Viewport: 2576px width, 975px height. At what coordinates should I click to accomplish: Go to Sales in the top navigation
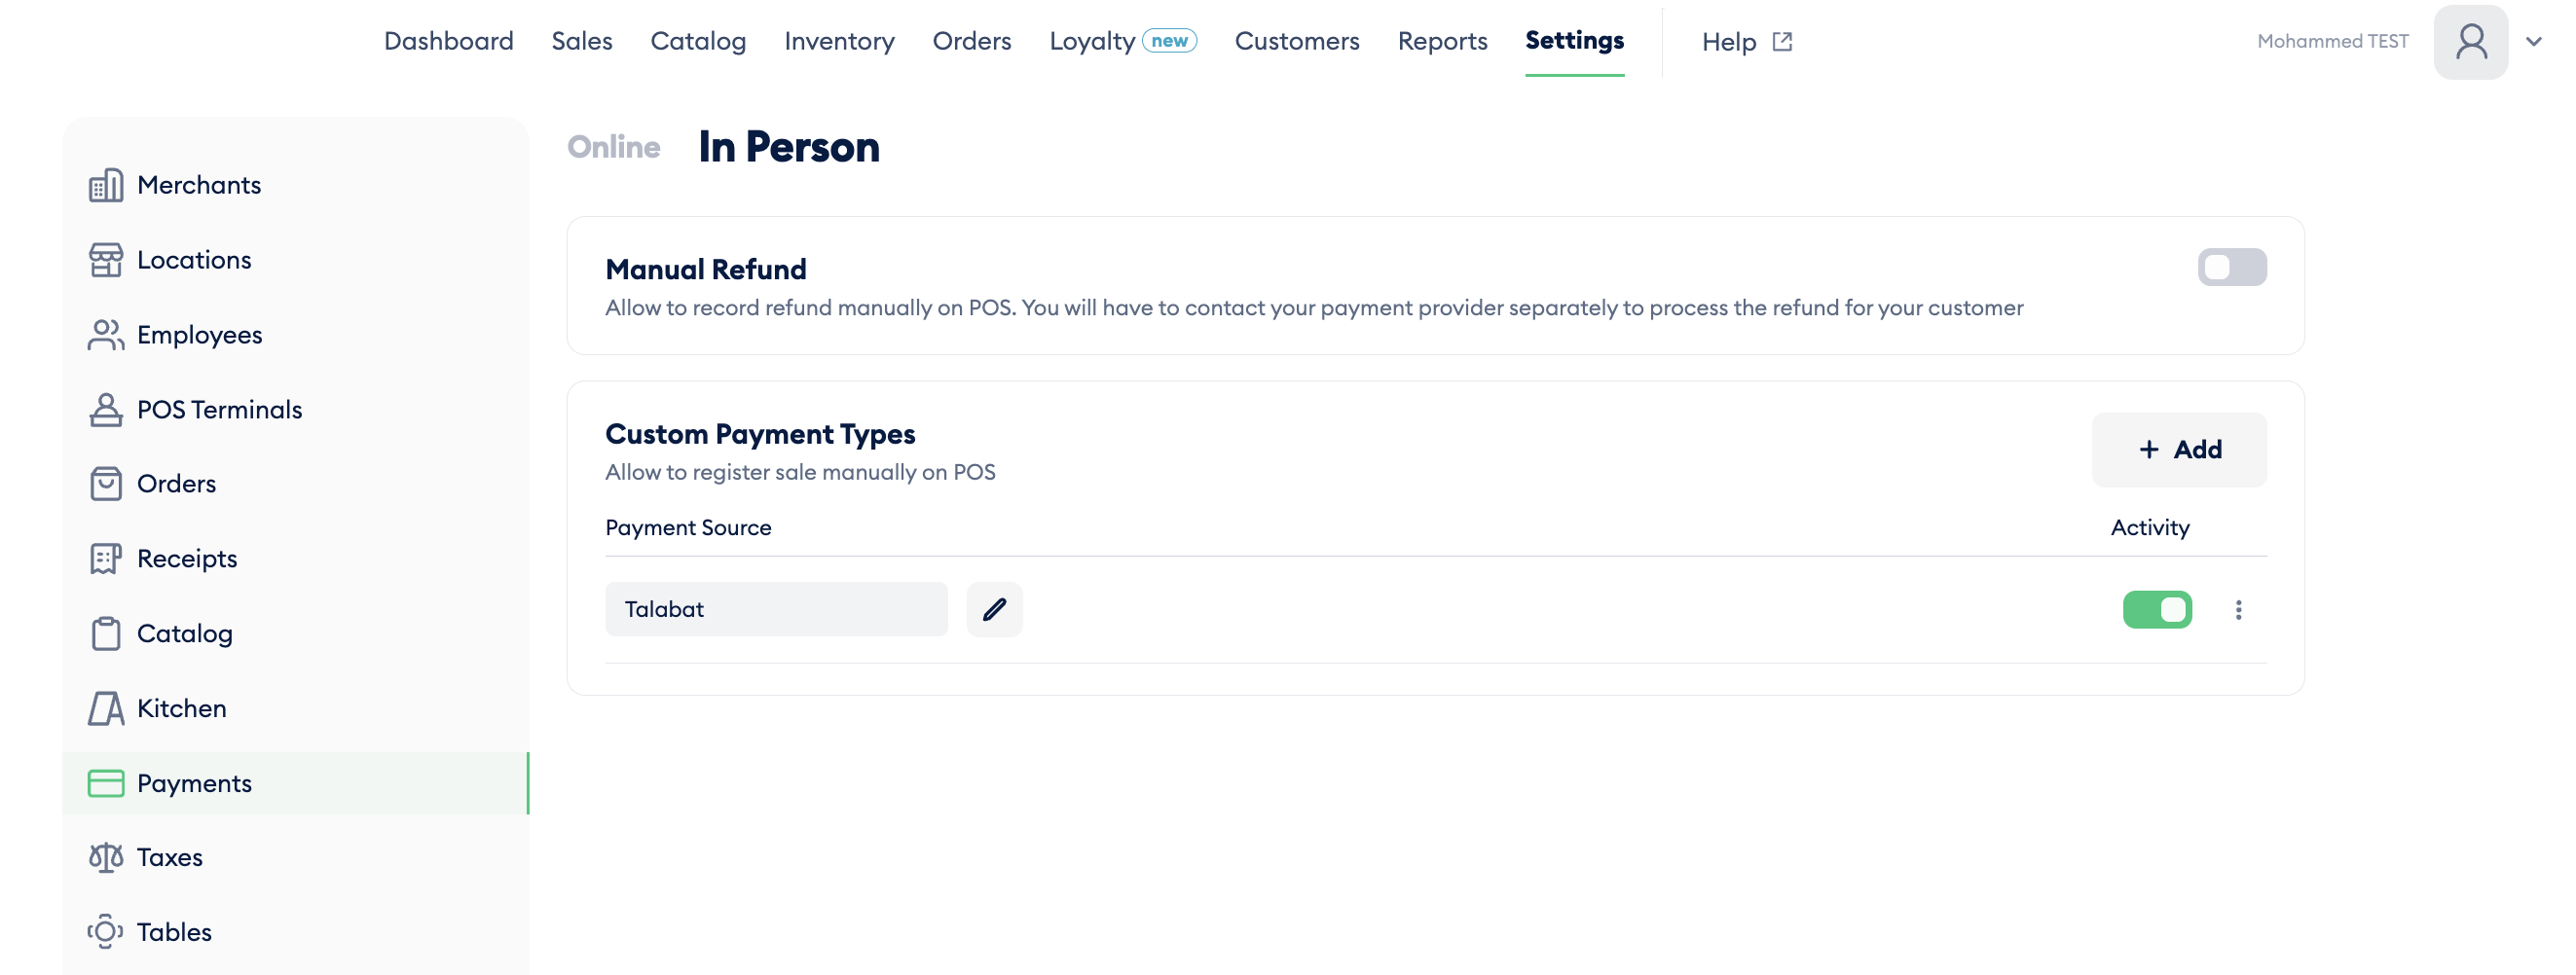[x=582, y=41]
